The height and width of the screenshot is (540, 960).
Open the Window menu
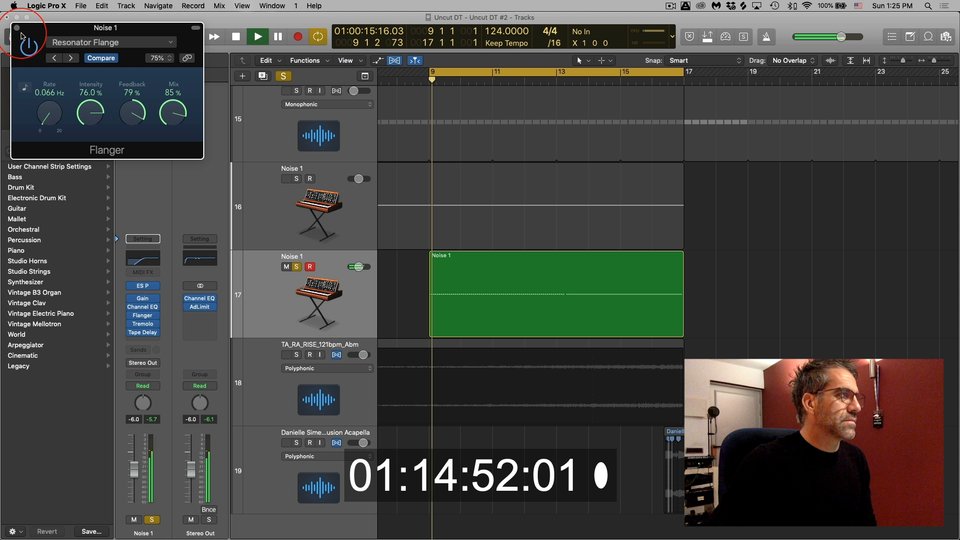coord(272,6)
